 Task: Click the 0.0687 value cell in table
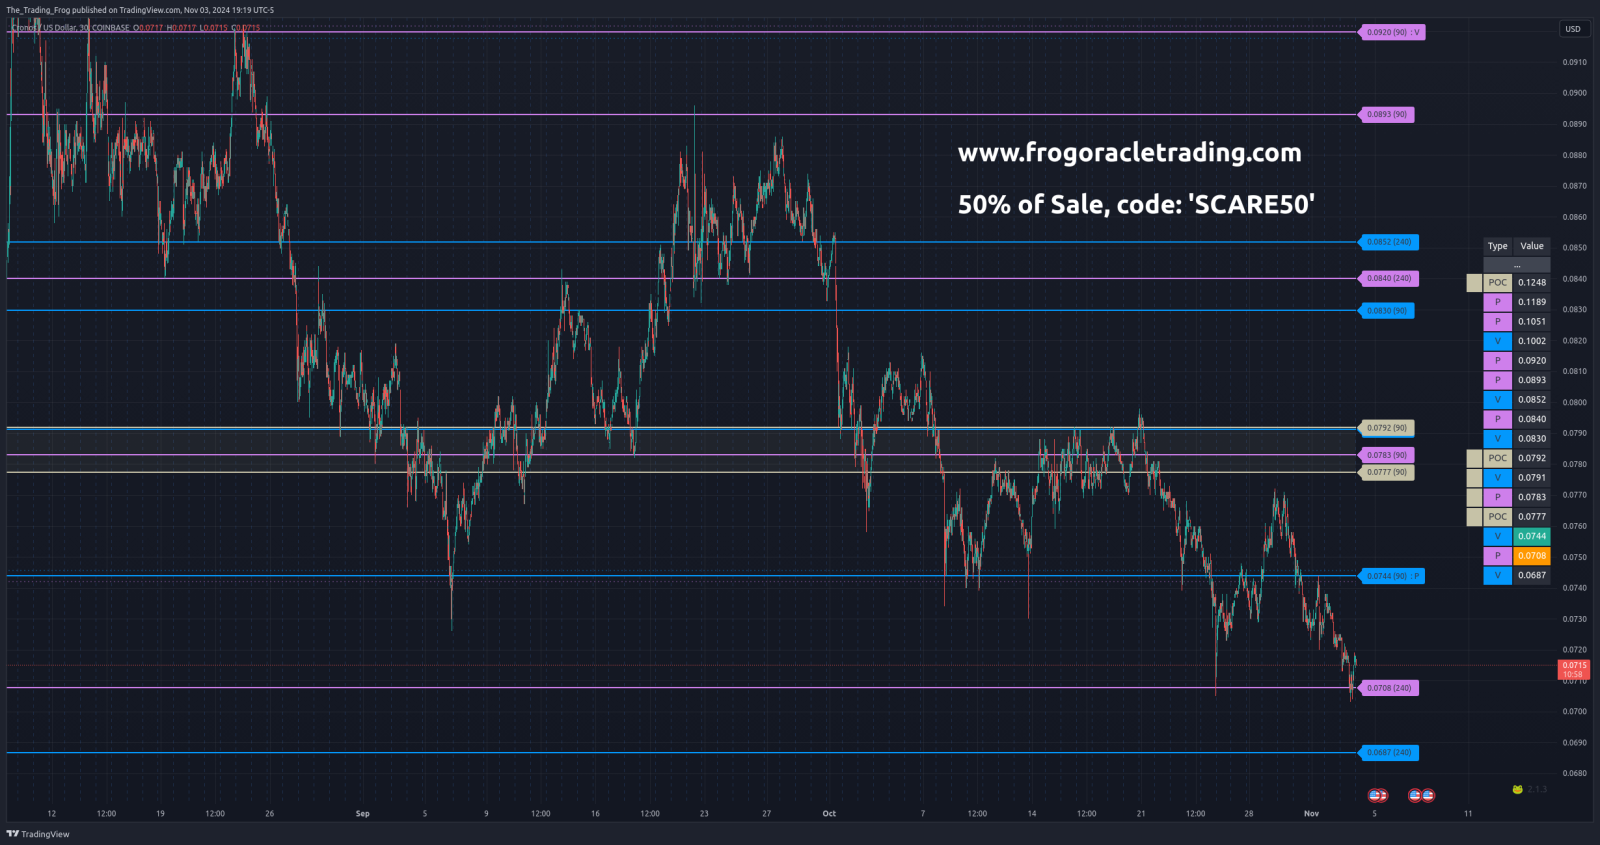[1532, 575]
